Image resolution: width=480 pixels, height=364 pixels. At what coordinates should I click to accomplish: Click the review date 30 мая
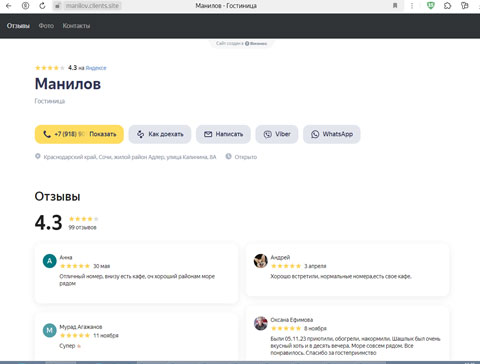[x=102, y=266]
